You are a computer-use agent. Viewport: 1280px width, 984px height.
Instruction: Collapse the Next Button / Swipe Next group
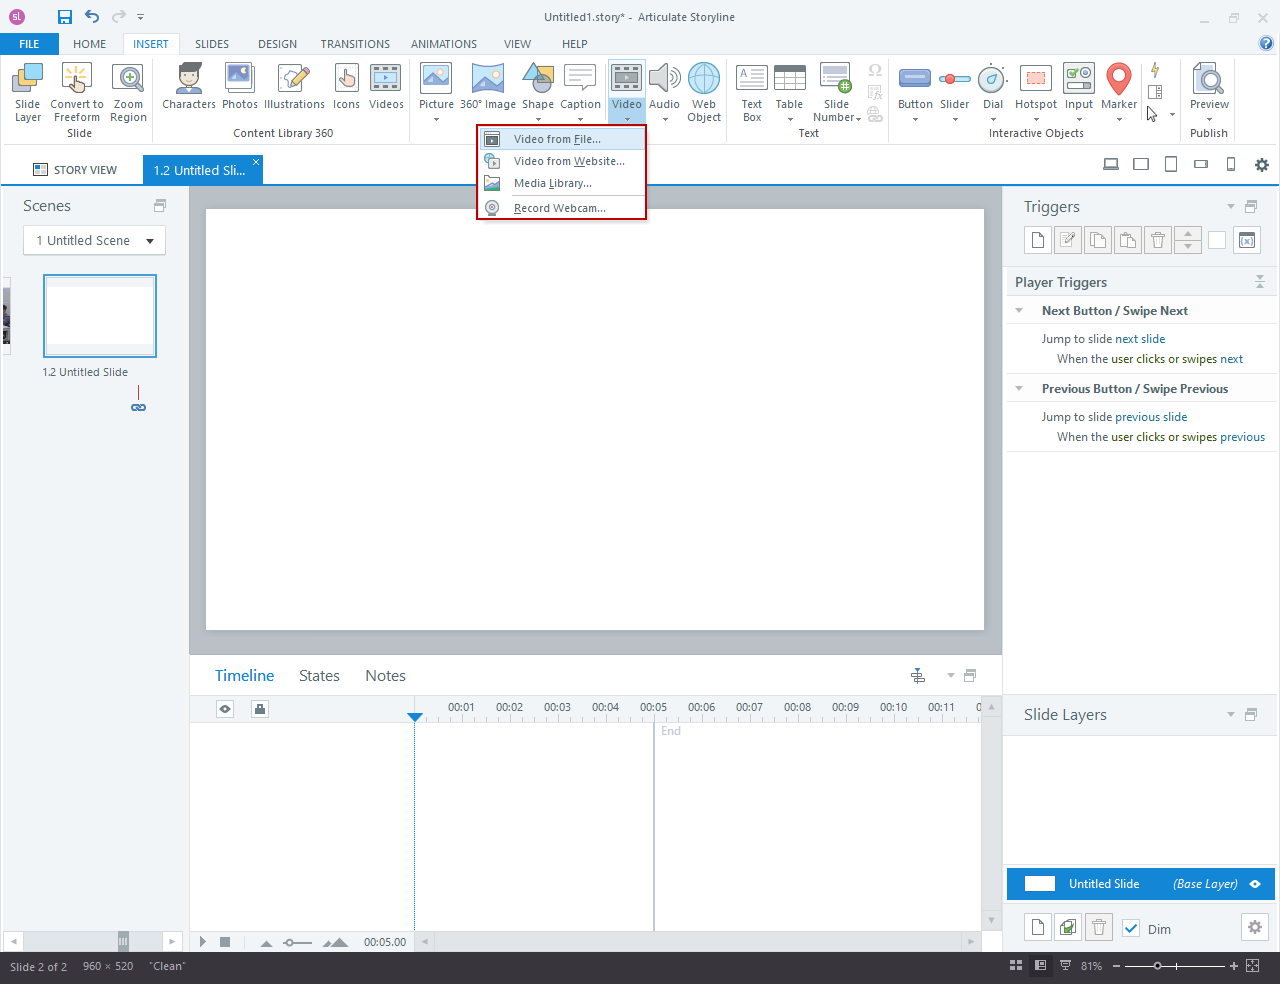point(1019,311)
